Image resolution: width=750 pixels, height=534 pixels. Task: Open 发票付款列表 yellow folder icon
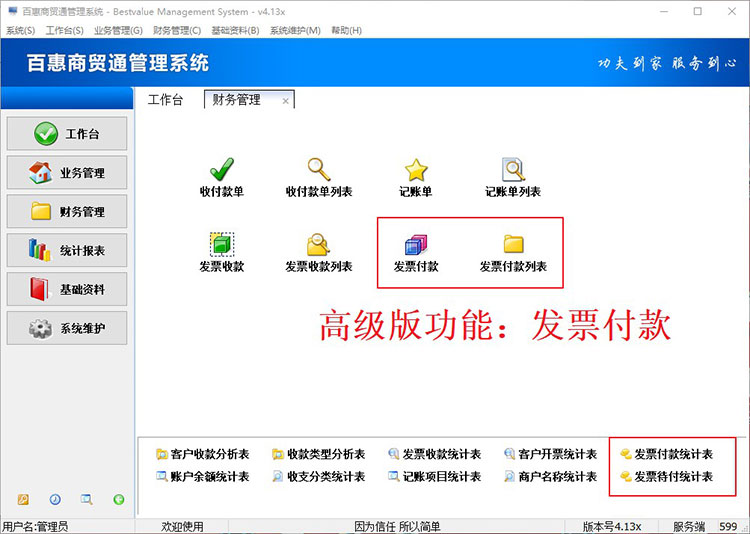(513, 244)
